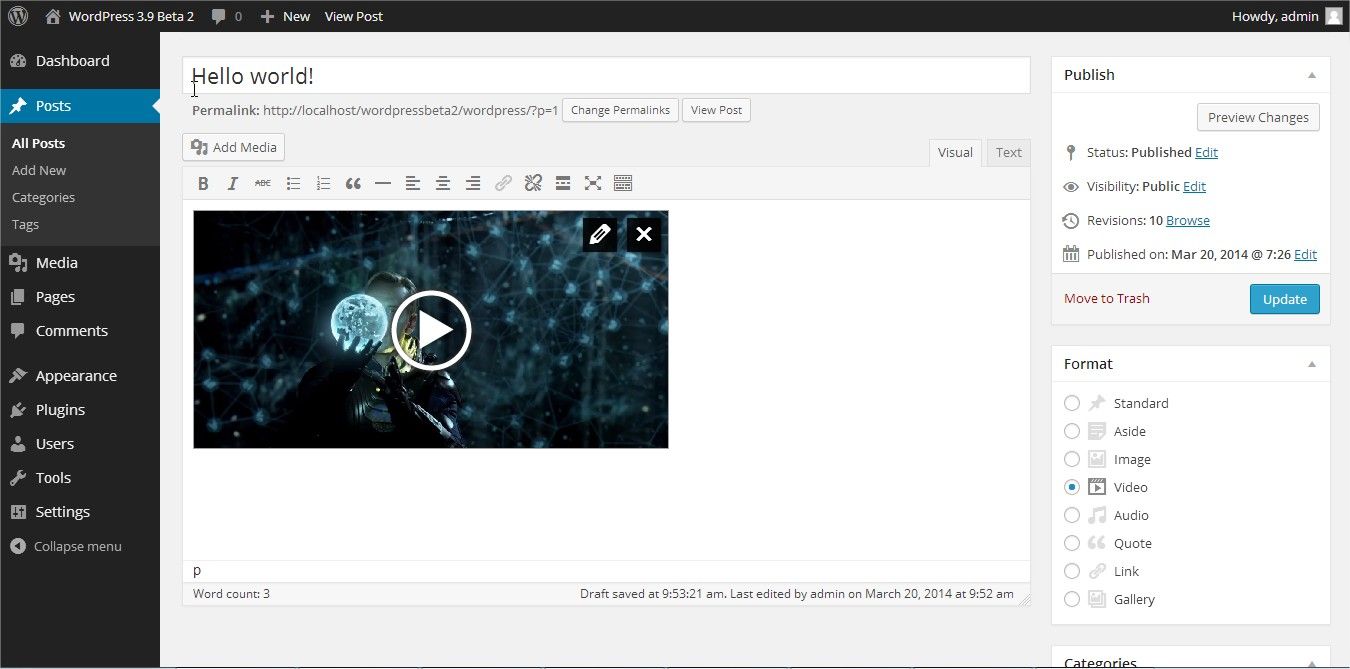Select the Image post format

coord(1072,459)
